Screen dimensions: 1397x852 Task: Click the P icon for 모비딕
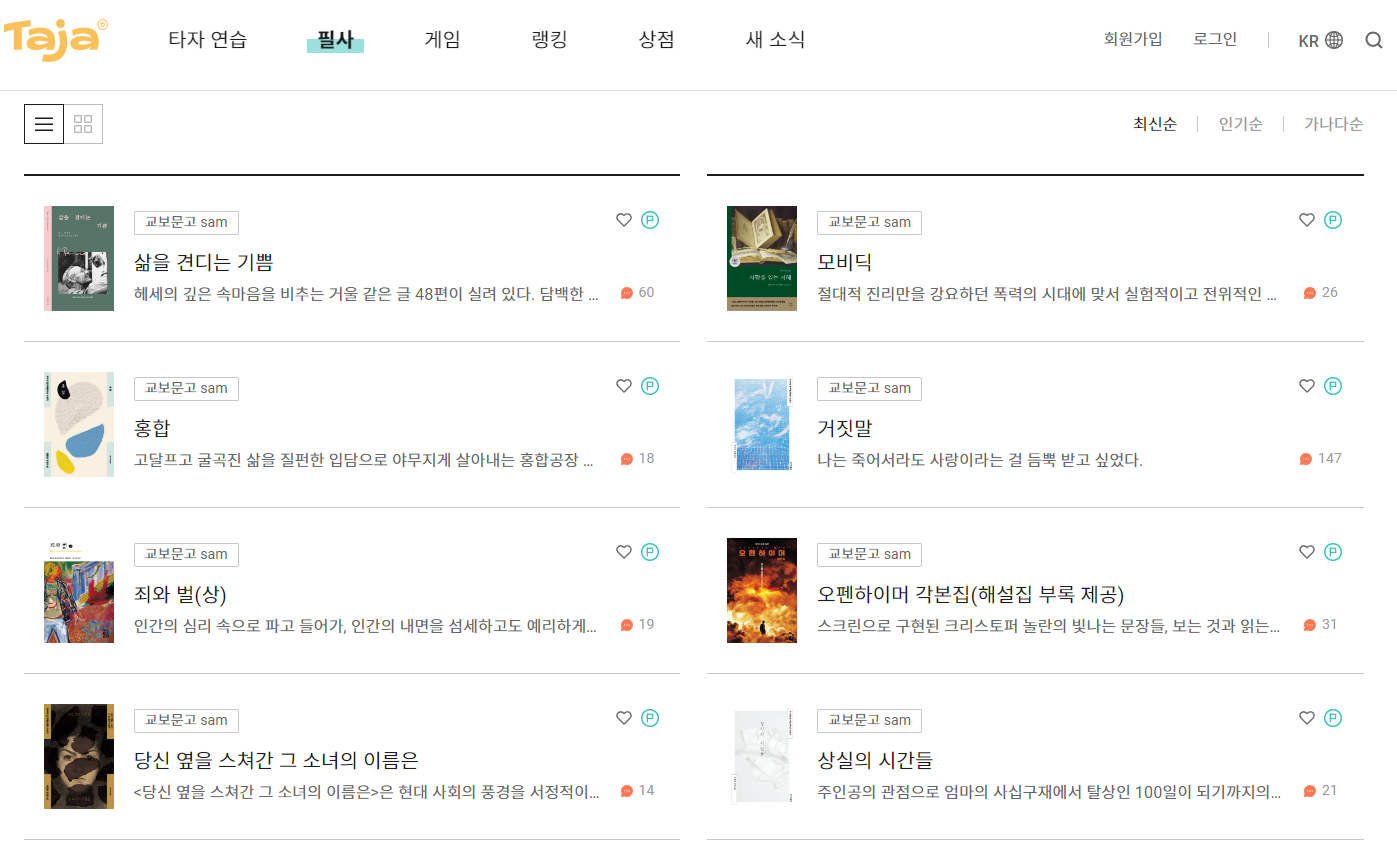click(1333, 220)
